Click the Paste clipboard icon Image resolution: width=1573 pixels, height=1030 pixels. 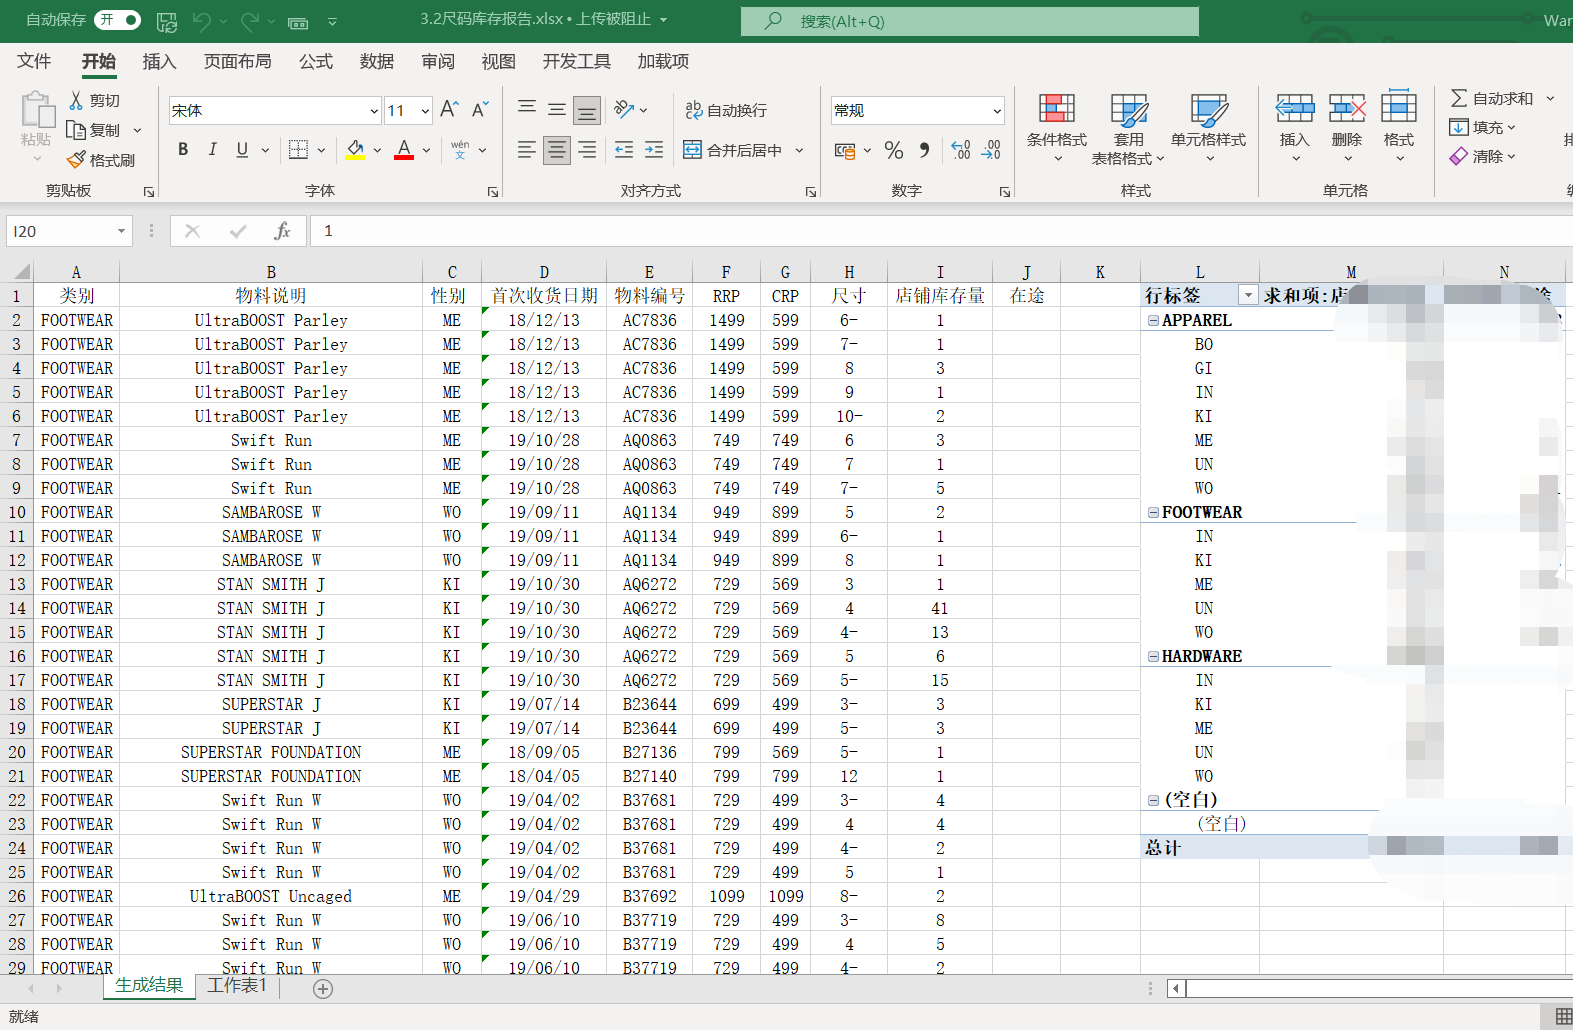(x=37, y=110)
